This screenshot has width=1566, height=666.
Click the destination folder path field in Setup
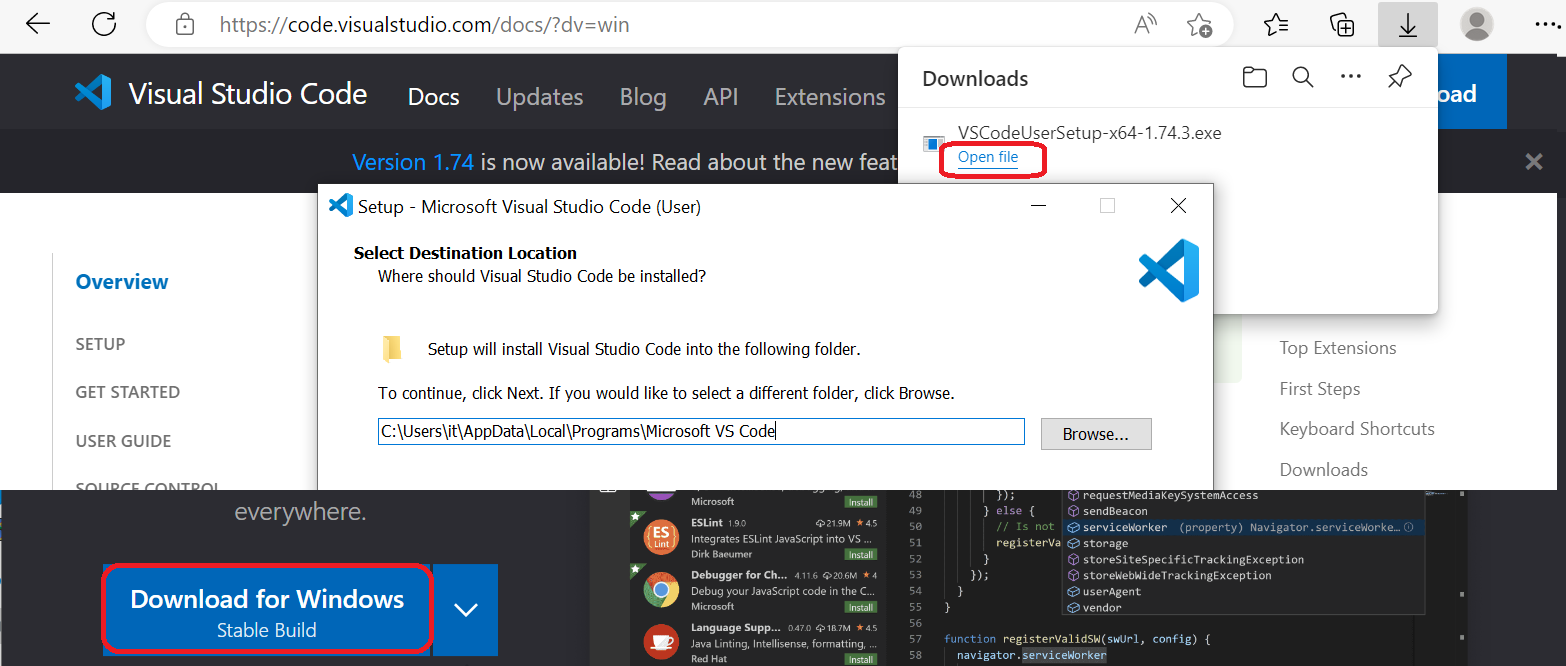(701, 431)
